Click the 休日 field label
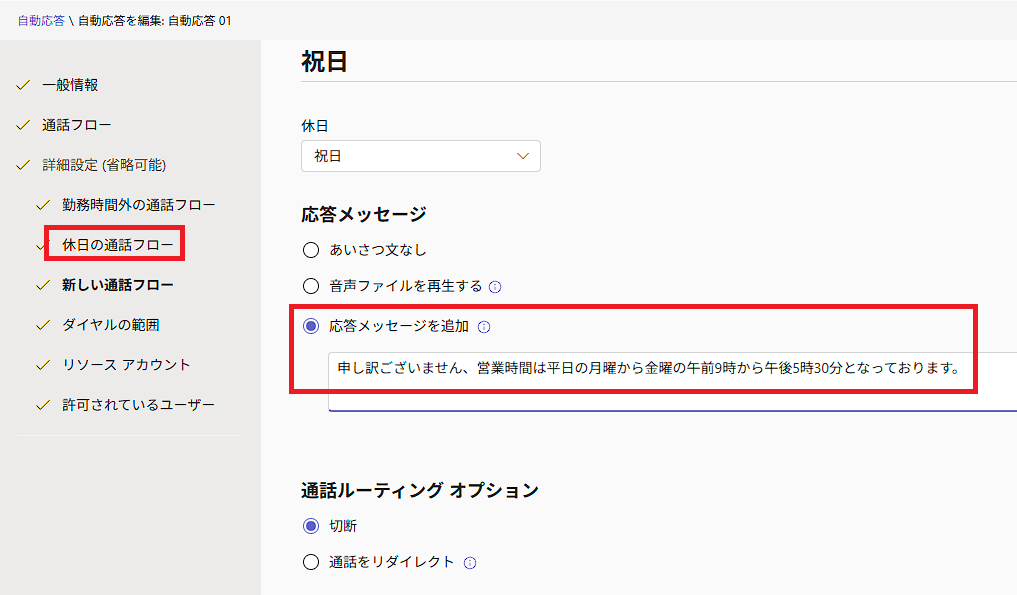 pyautogui.click(x=315, y=126)
